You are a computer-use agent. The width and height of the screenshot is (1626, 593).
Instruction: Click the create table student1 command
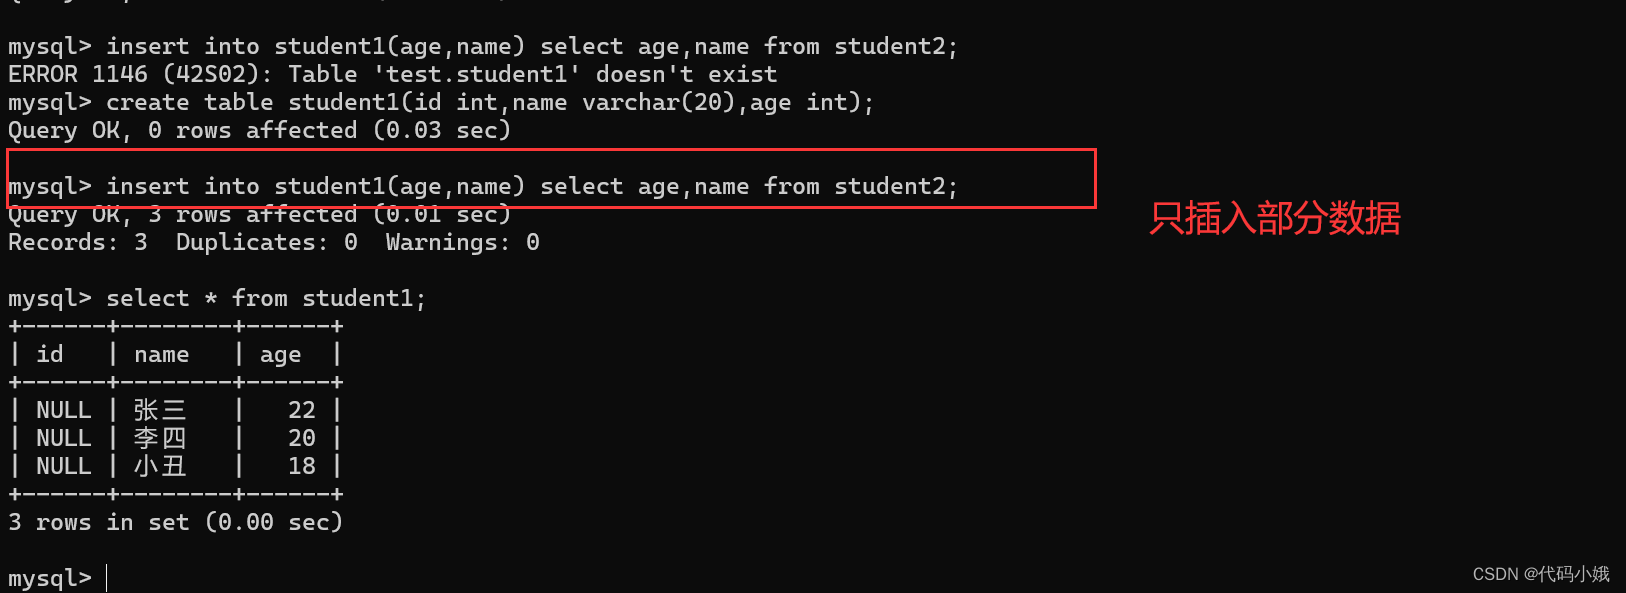(x=489, y=102)
